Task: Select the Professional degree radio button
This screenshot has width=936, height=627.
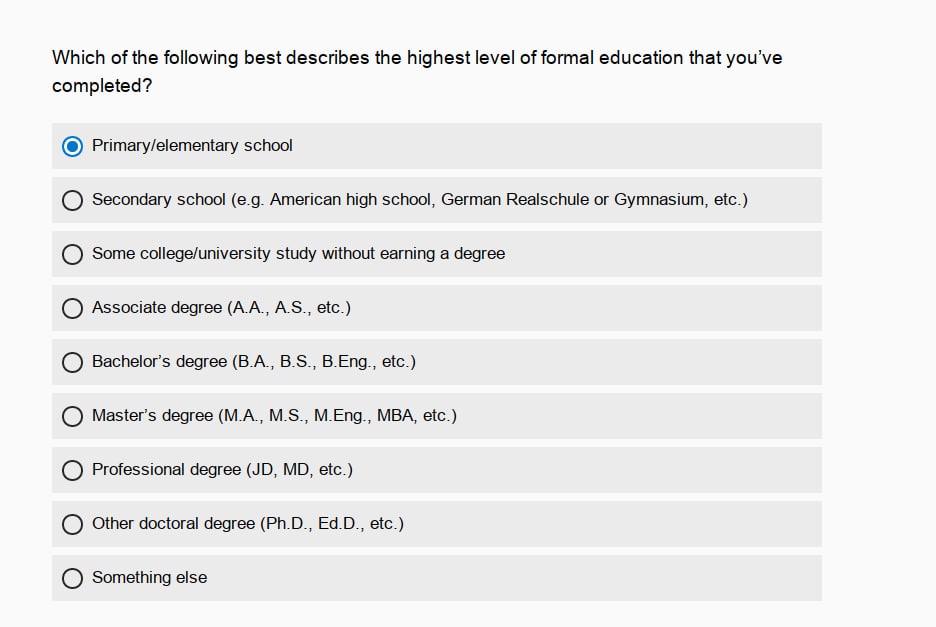Action: [x=72, y=470]
